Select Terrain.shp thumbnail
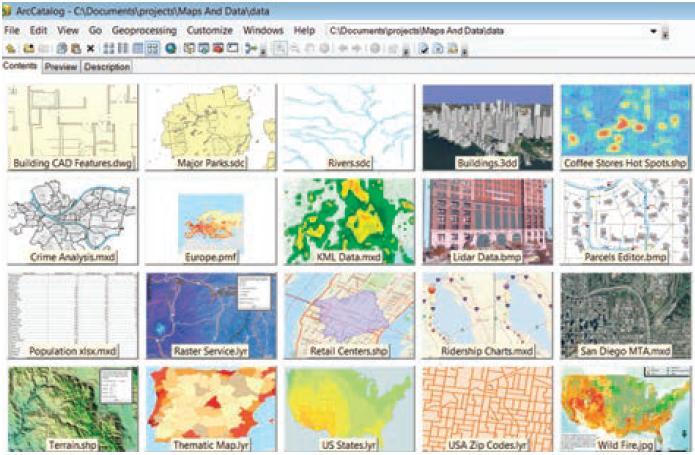The width and height of the screenshot is (695, 455). coord(73,409)
